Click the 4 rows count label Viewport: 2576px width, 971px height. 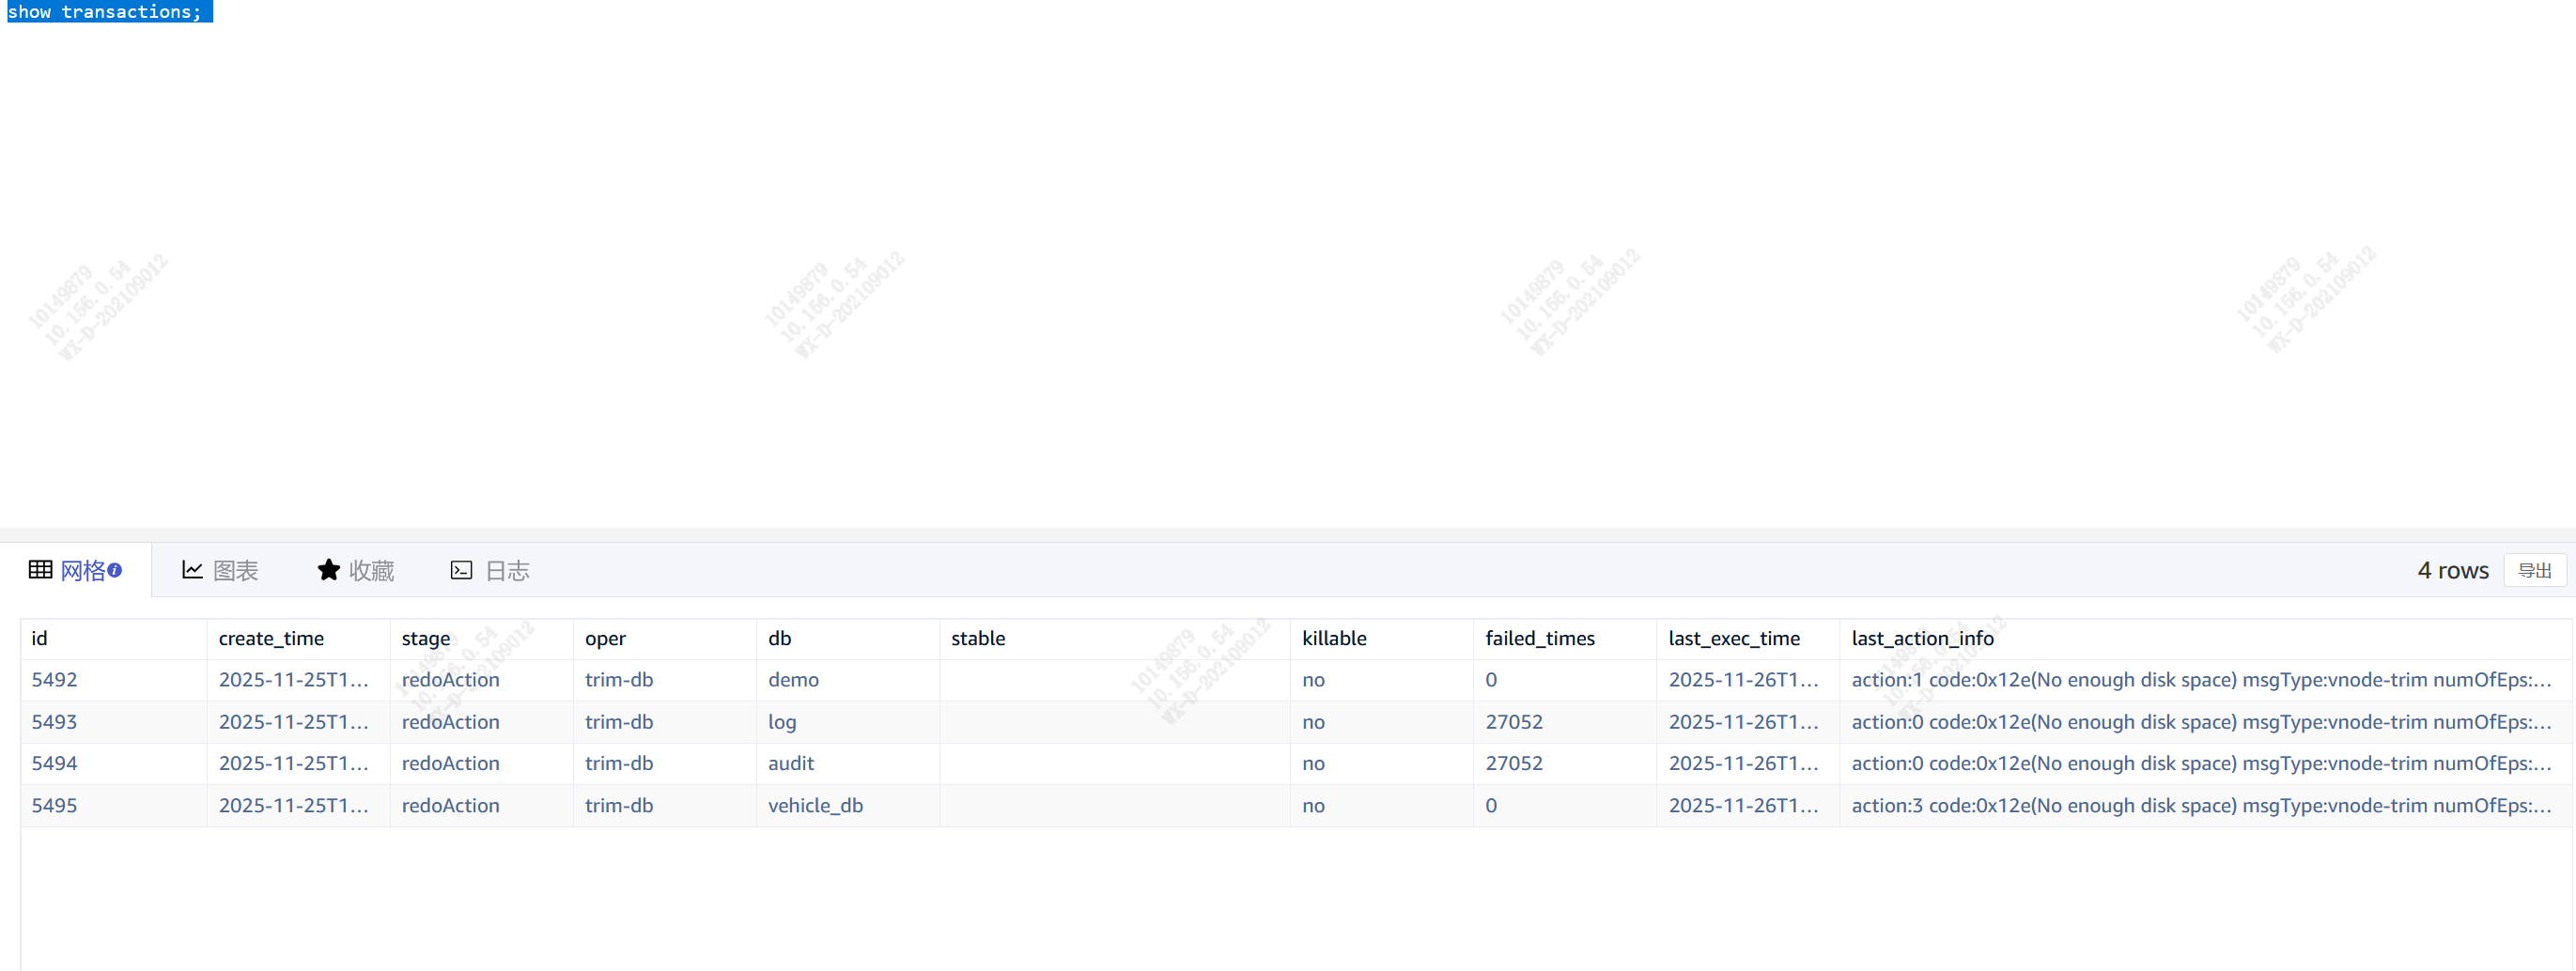point(2452,571)
